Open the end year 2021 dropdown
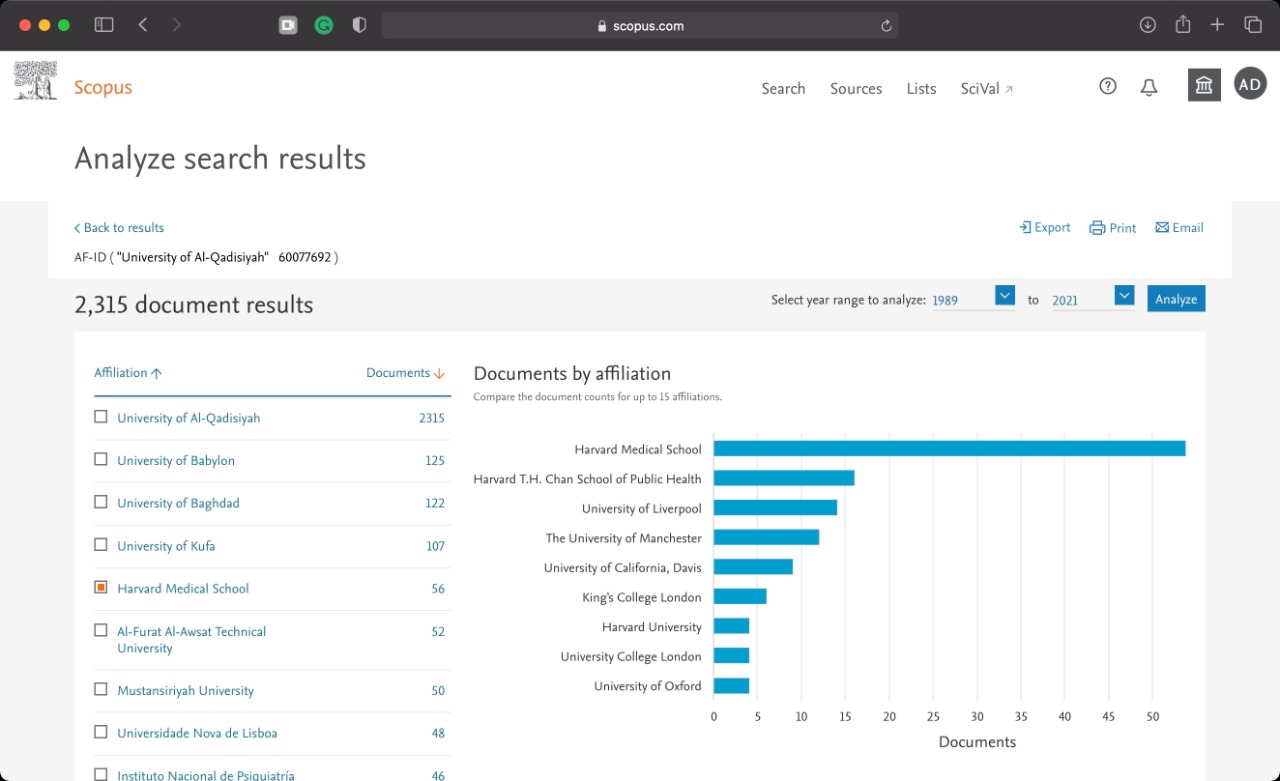1280x781 pixels. (x=1124, y=296)
